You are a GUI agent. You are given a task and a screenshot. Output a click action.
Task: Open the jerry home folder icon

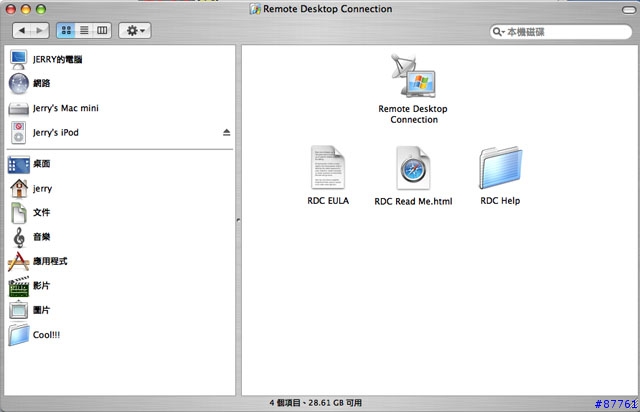click(x=19, y=188)
